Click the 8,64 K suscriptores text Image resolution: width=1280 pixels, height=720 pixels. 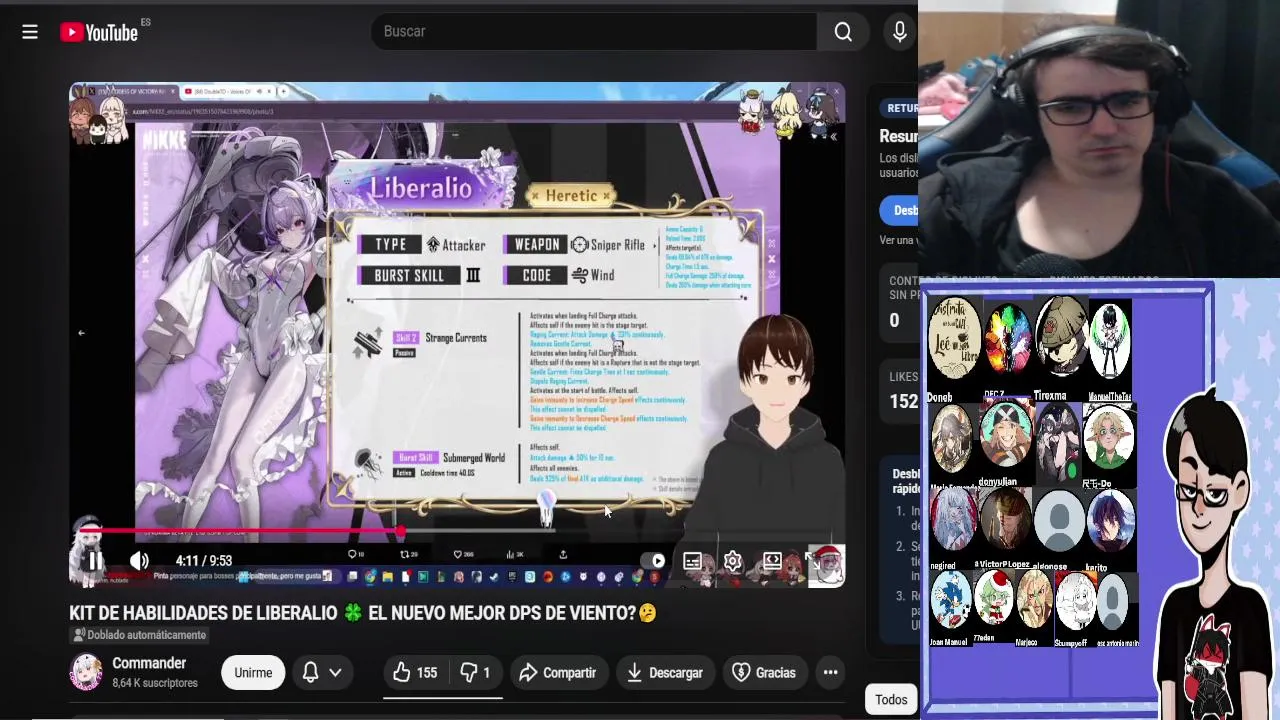155,683
